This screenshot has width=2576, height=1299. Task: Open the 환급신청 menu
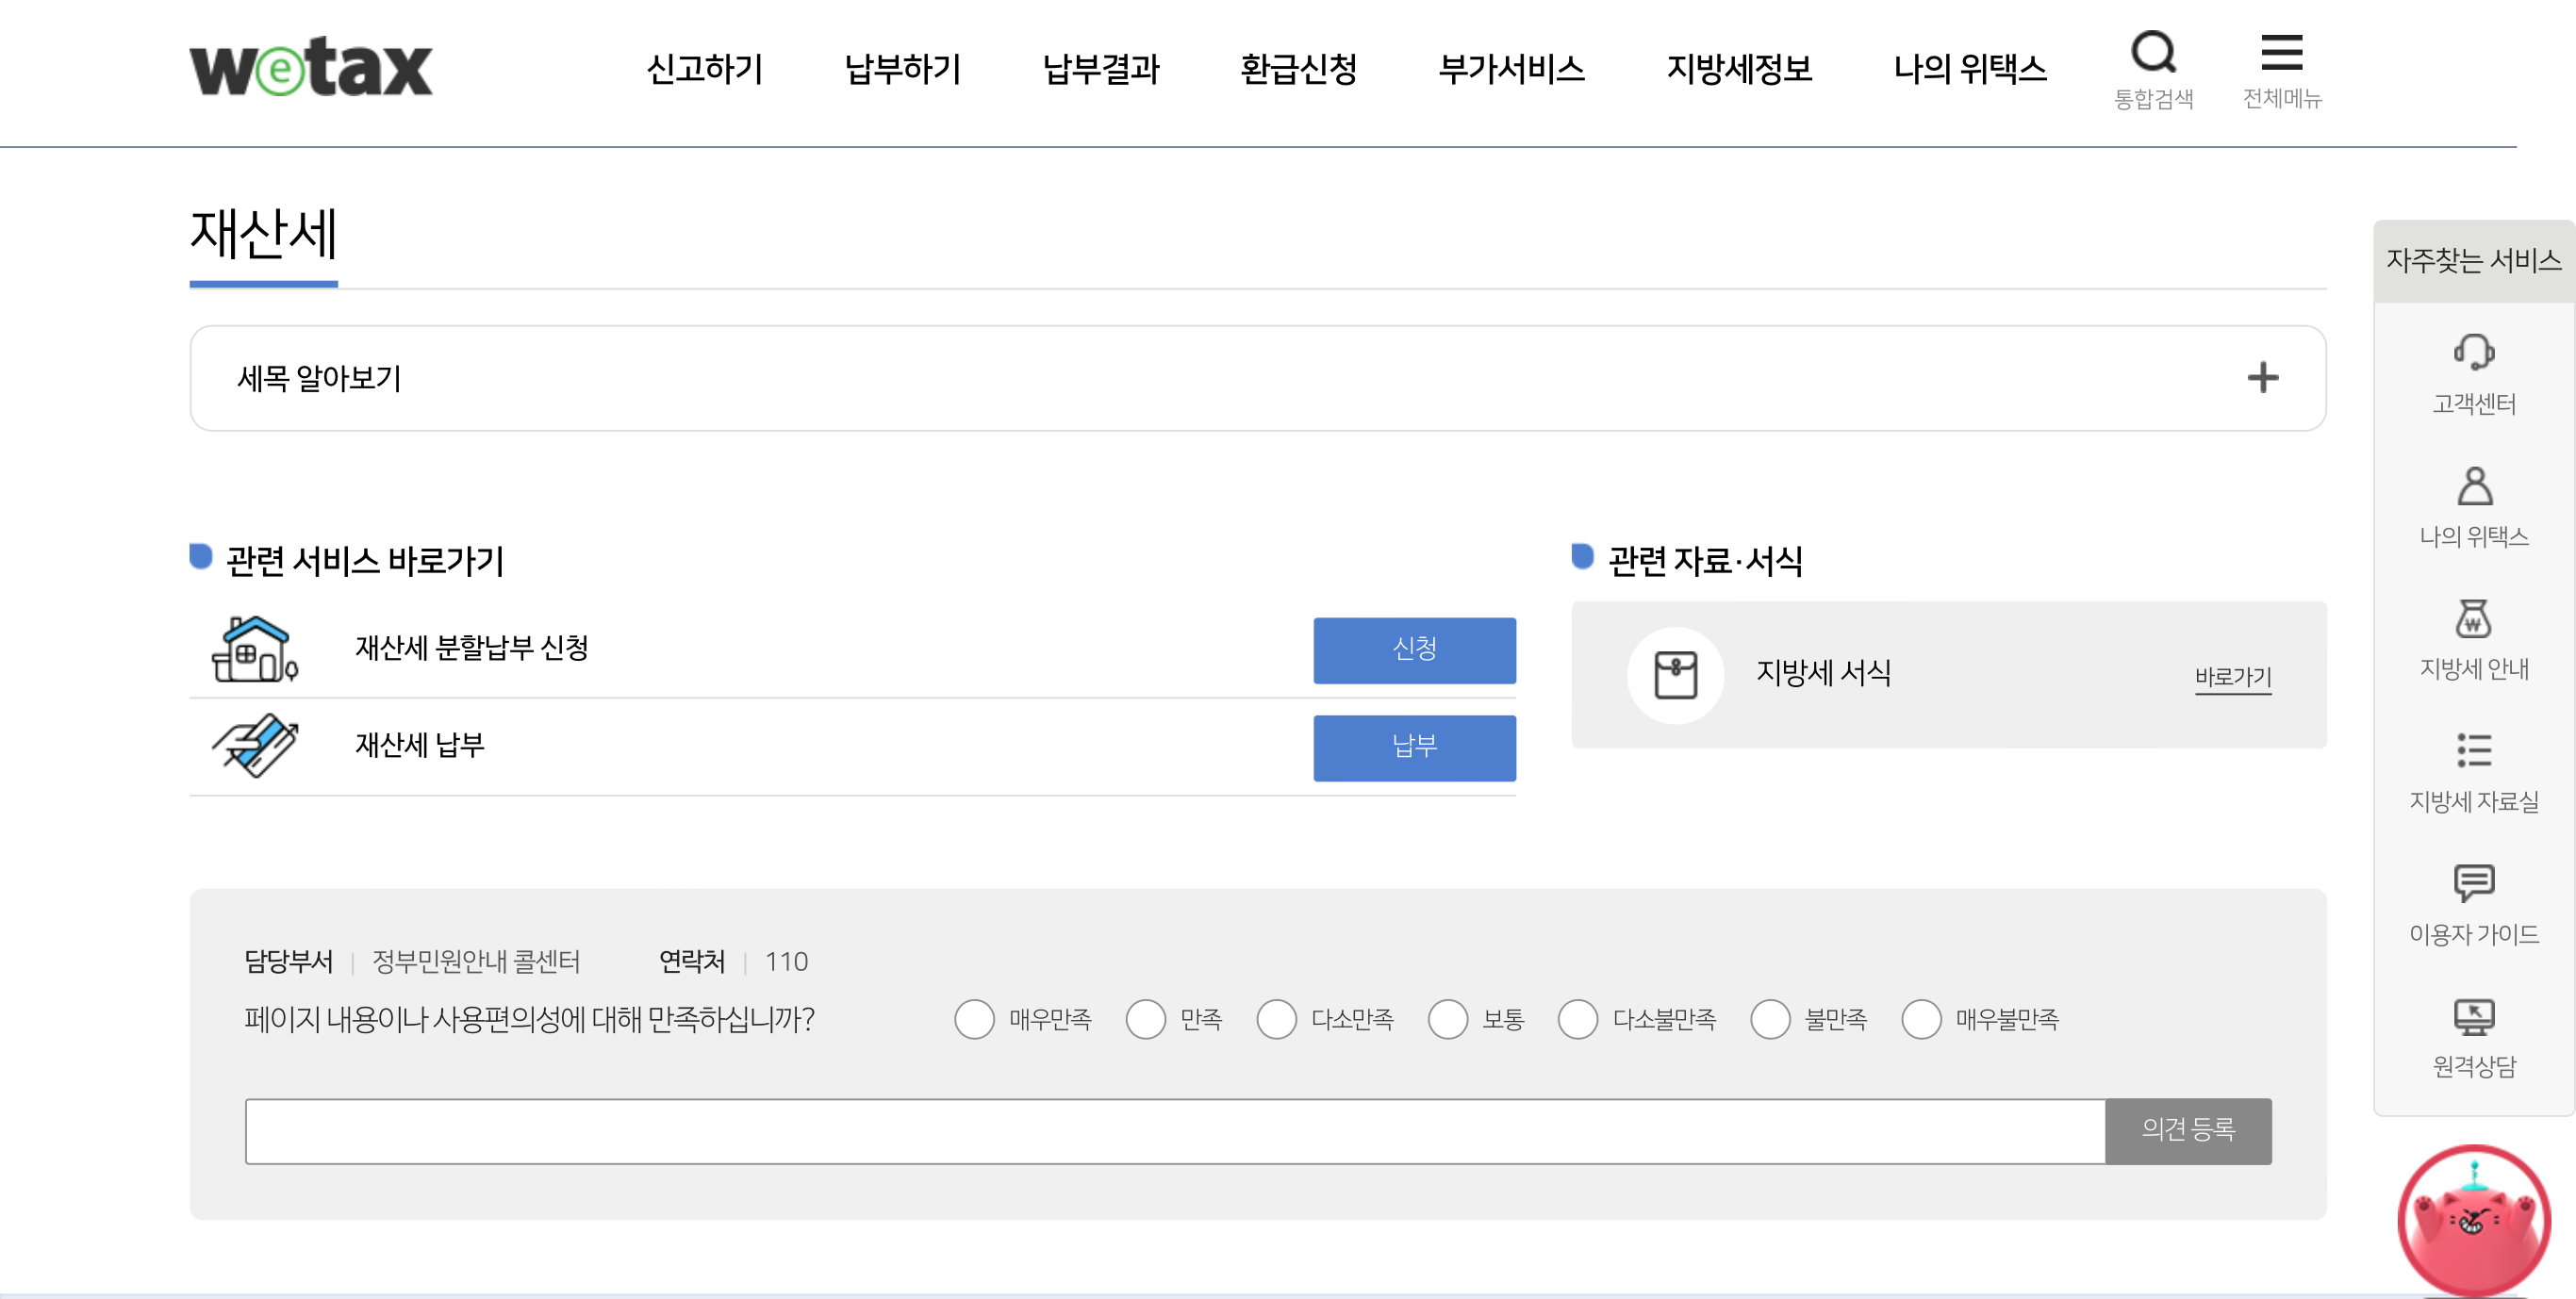coord(1298,69)
